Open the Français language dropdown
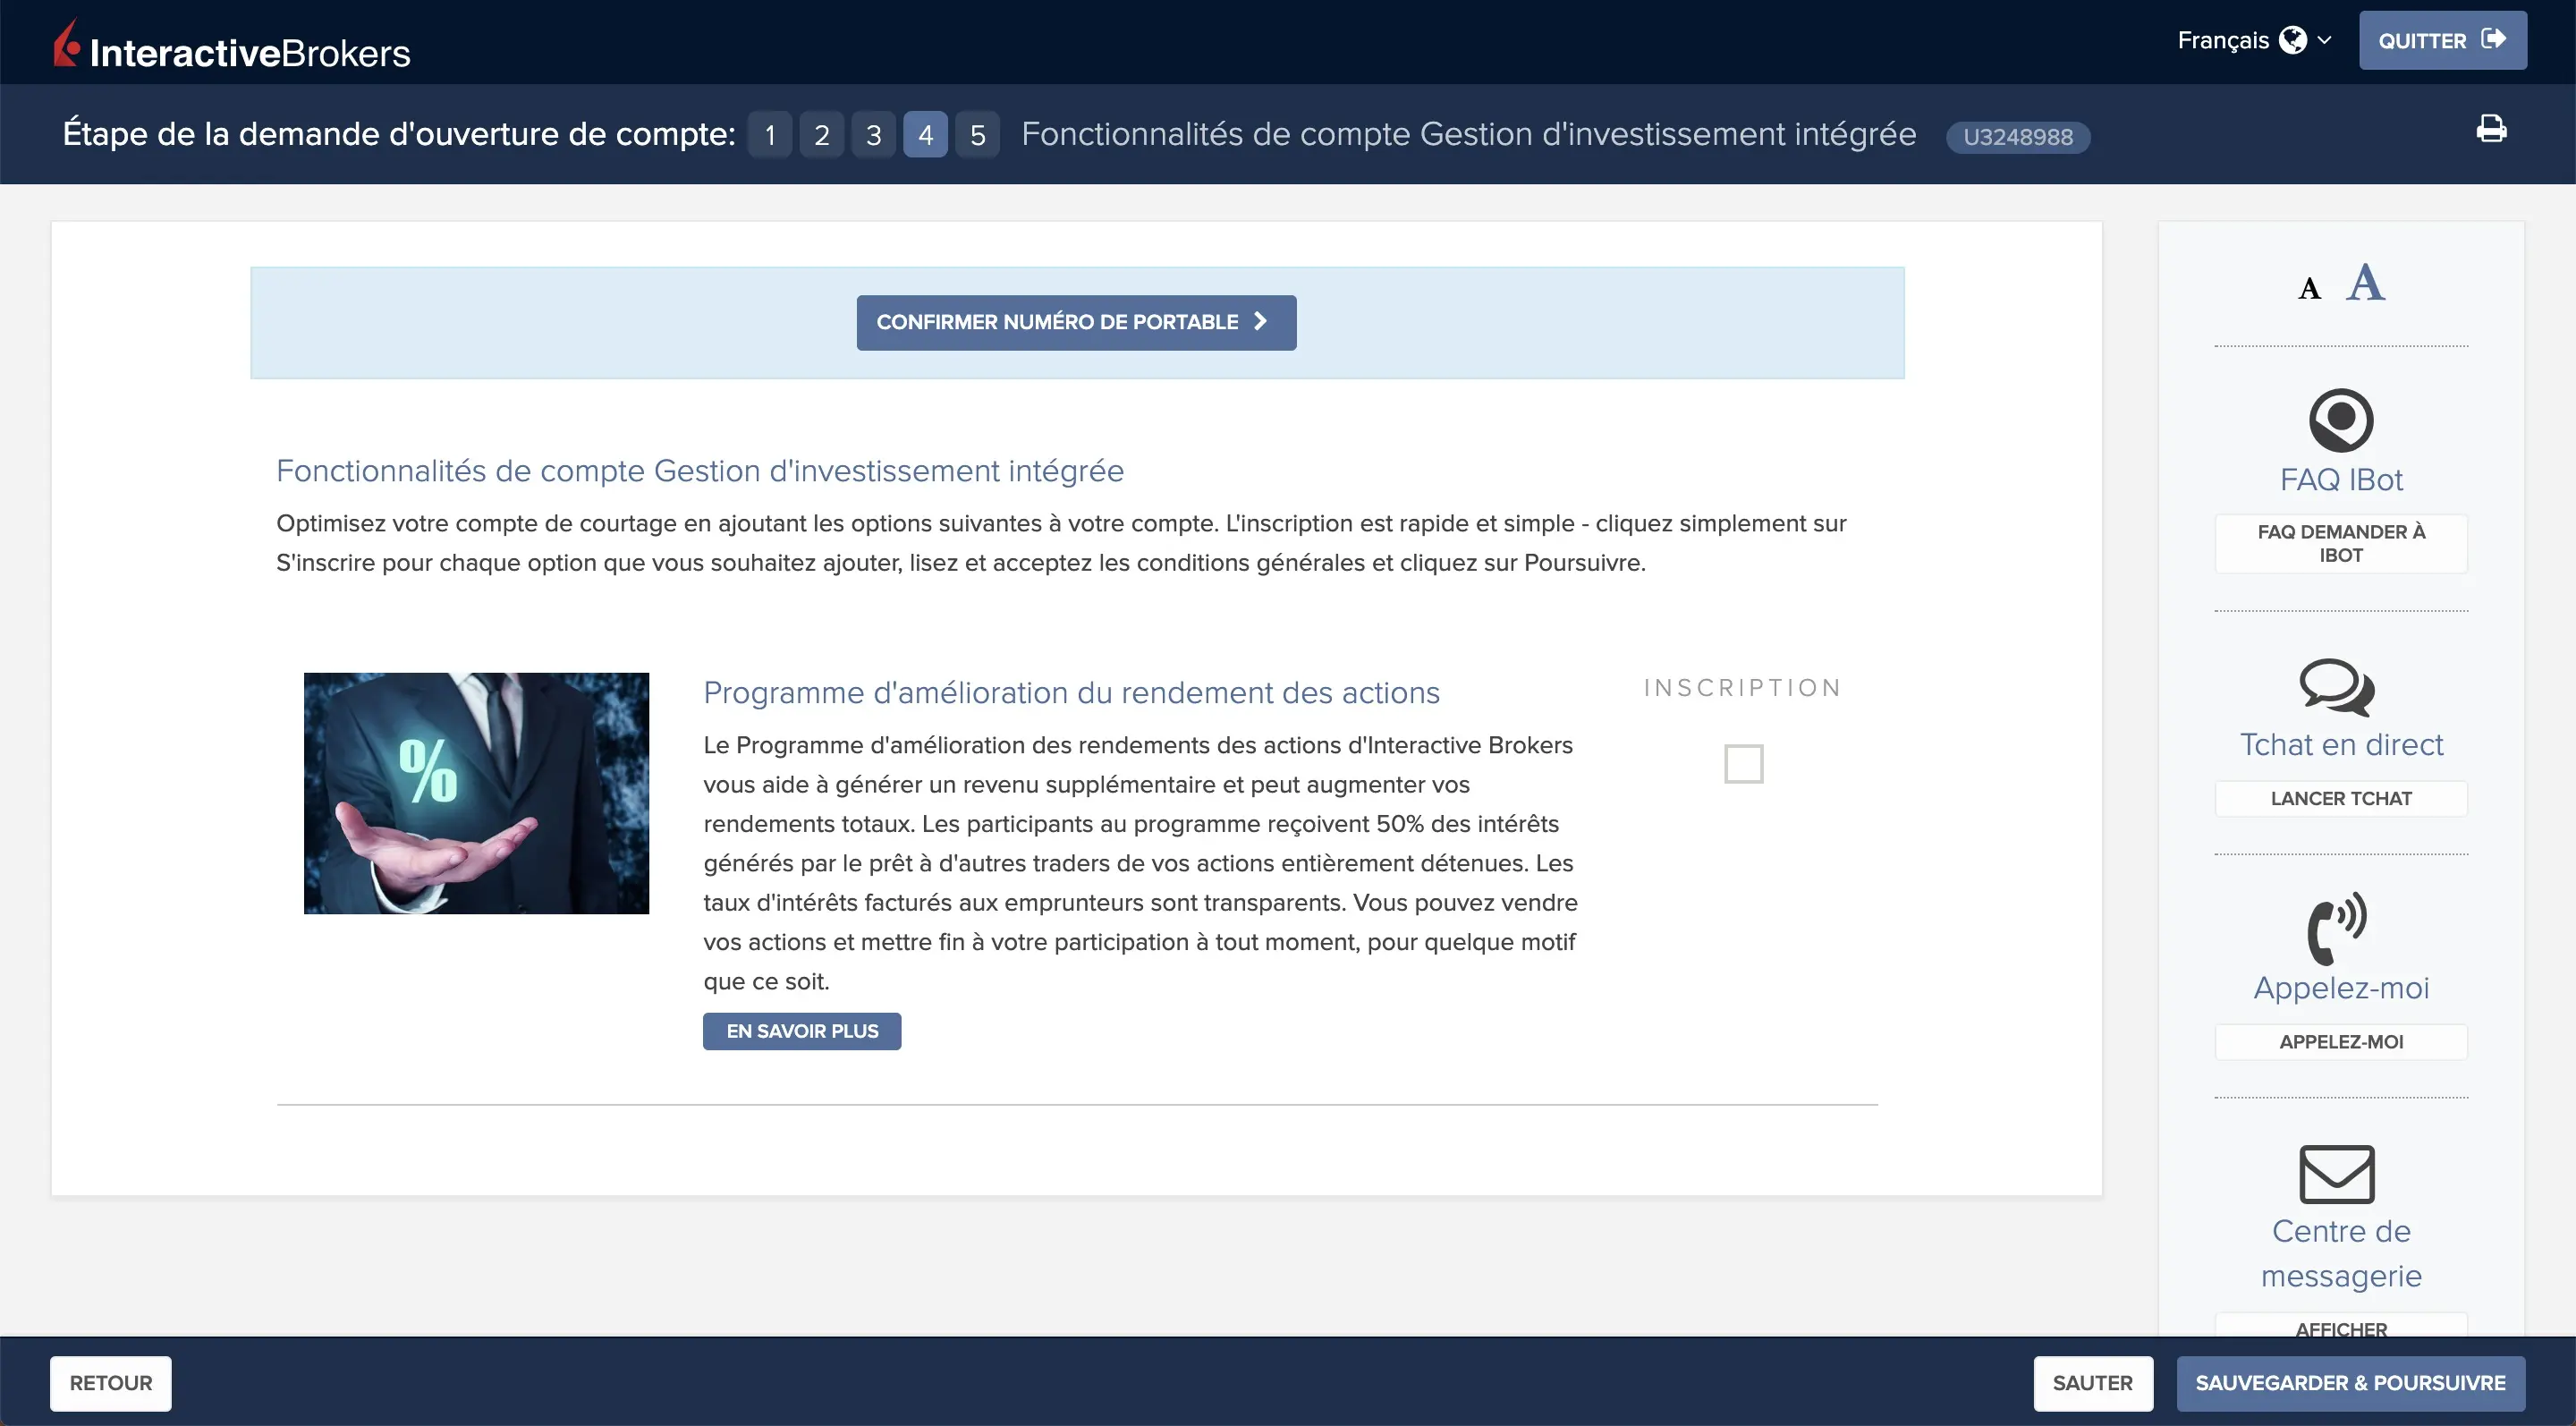Image resolution: width=2576 pixels, height=1426 pixels. [x=2254, y=40]
